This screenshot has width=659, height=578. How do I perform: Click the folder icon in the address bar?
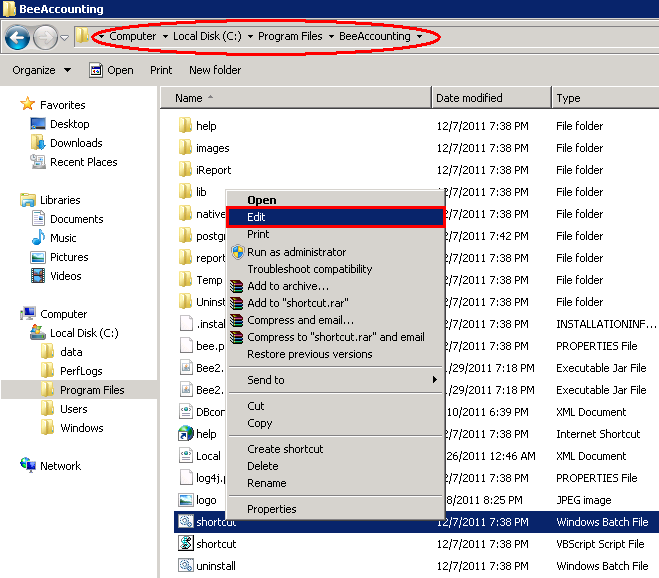coord(82,36)
